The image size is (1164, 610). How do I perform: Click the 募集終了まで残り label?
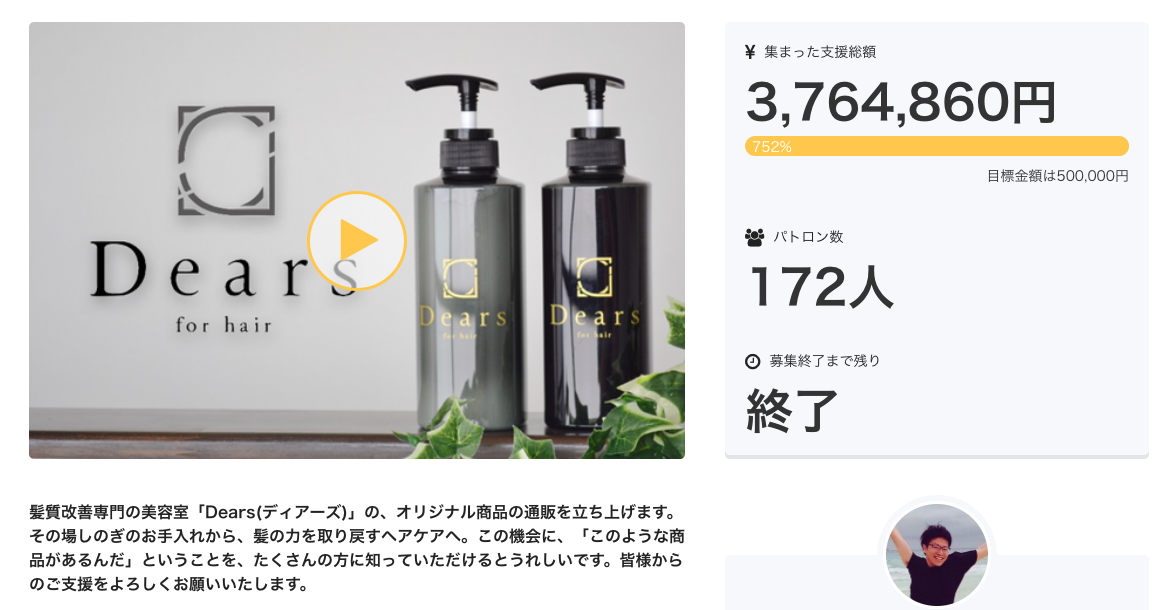click(825, 361)
